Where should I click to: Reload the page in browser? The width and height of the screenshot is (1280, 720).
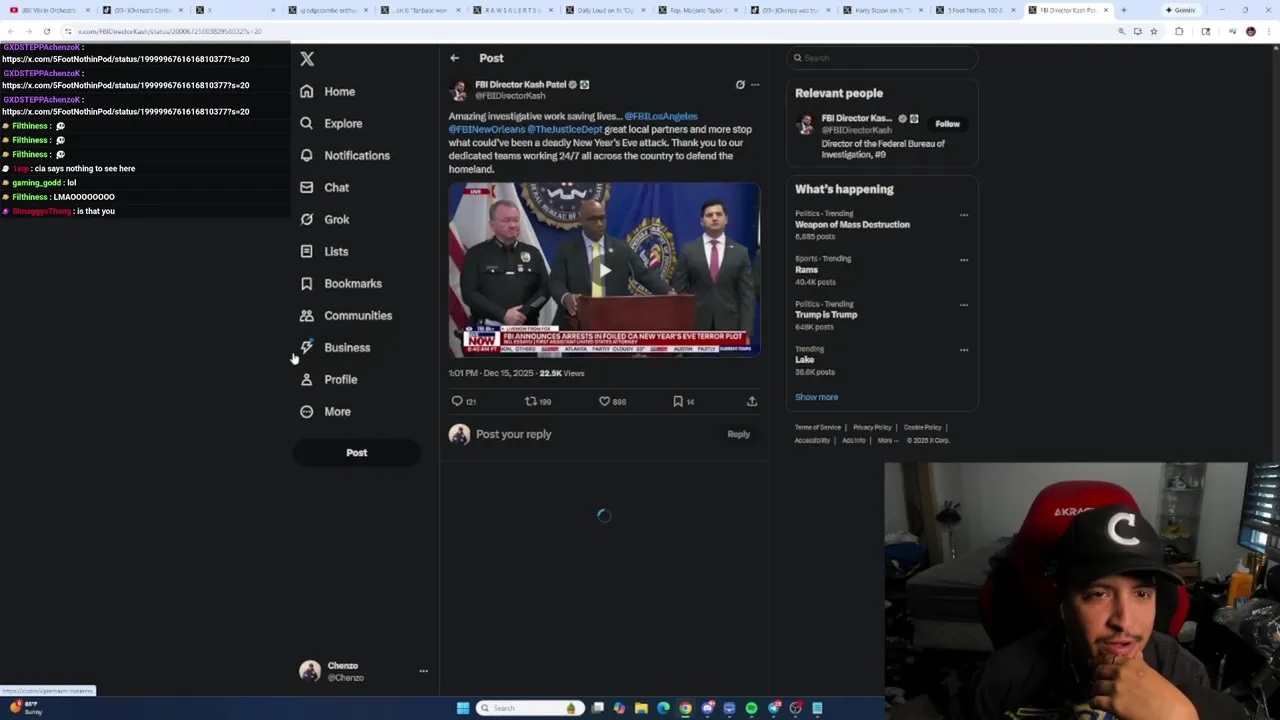(x=46, y=31)
